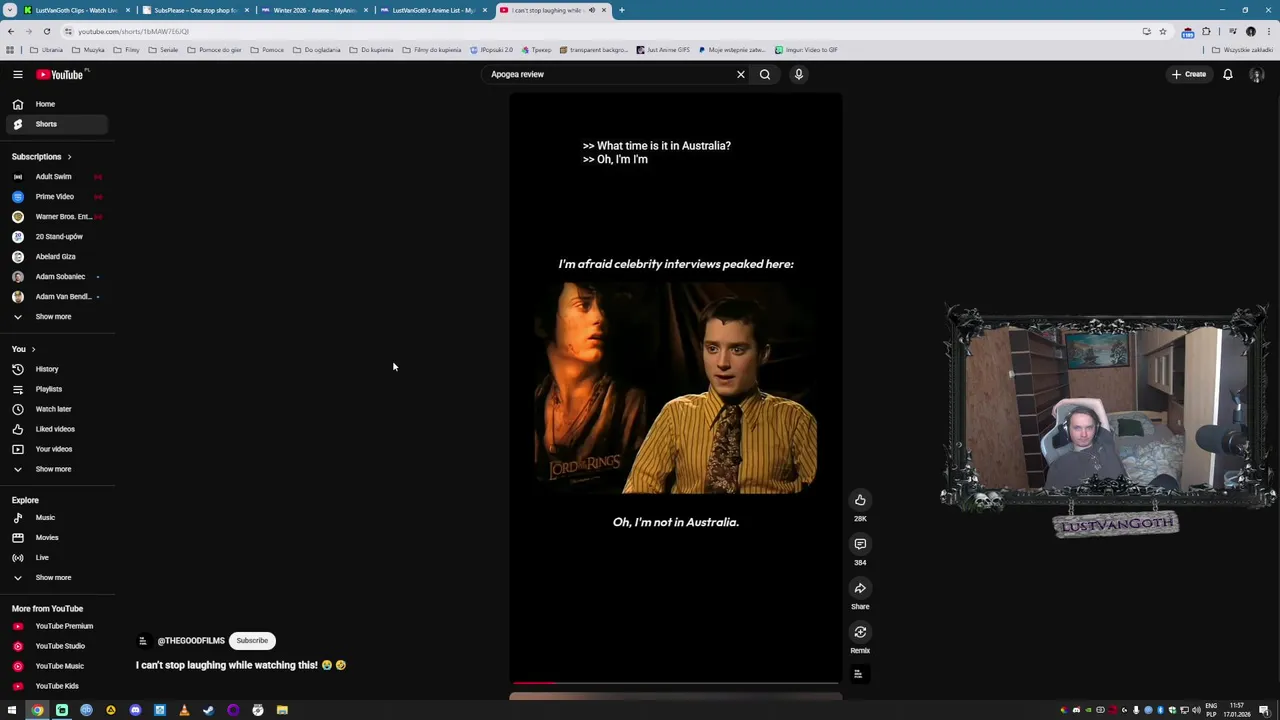Image resolution: width=1280 pixels, height=720 pixels.
Task: Open the Windows Start menu
Action: click(12, 710)
